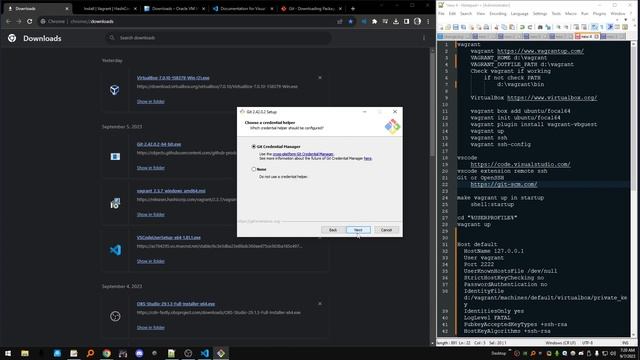The height and width of the screenshot is (360, 640).
Task: Show vagrant installer in folder
Action: (x=151, y=214)
